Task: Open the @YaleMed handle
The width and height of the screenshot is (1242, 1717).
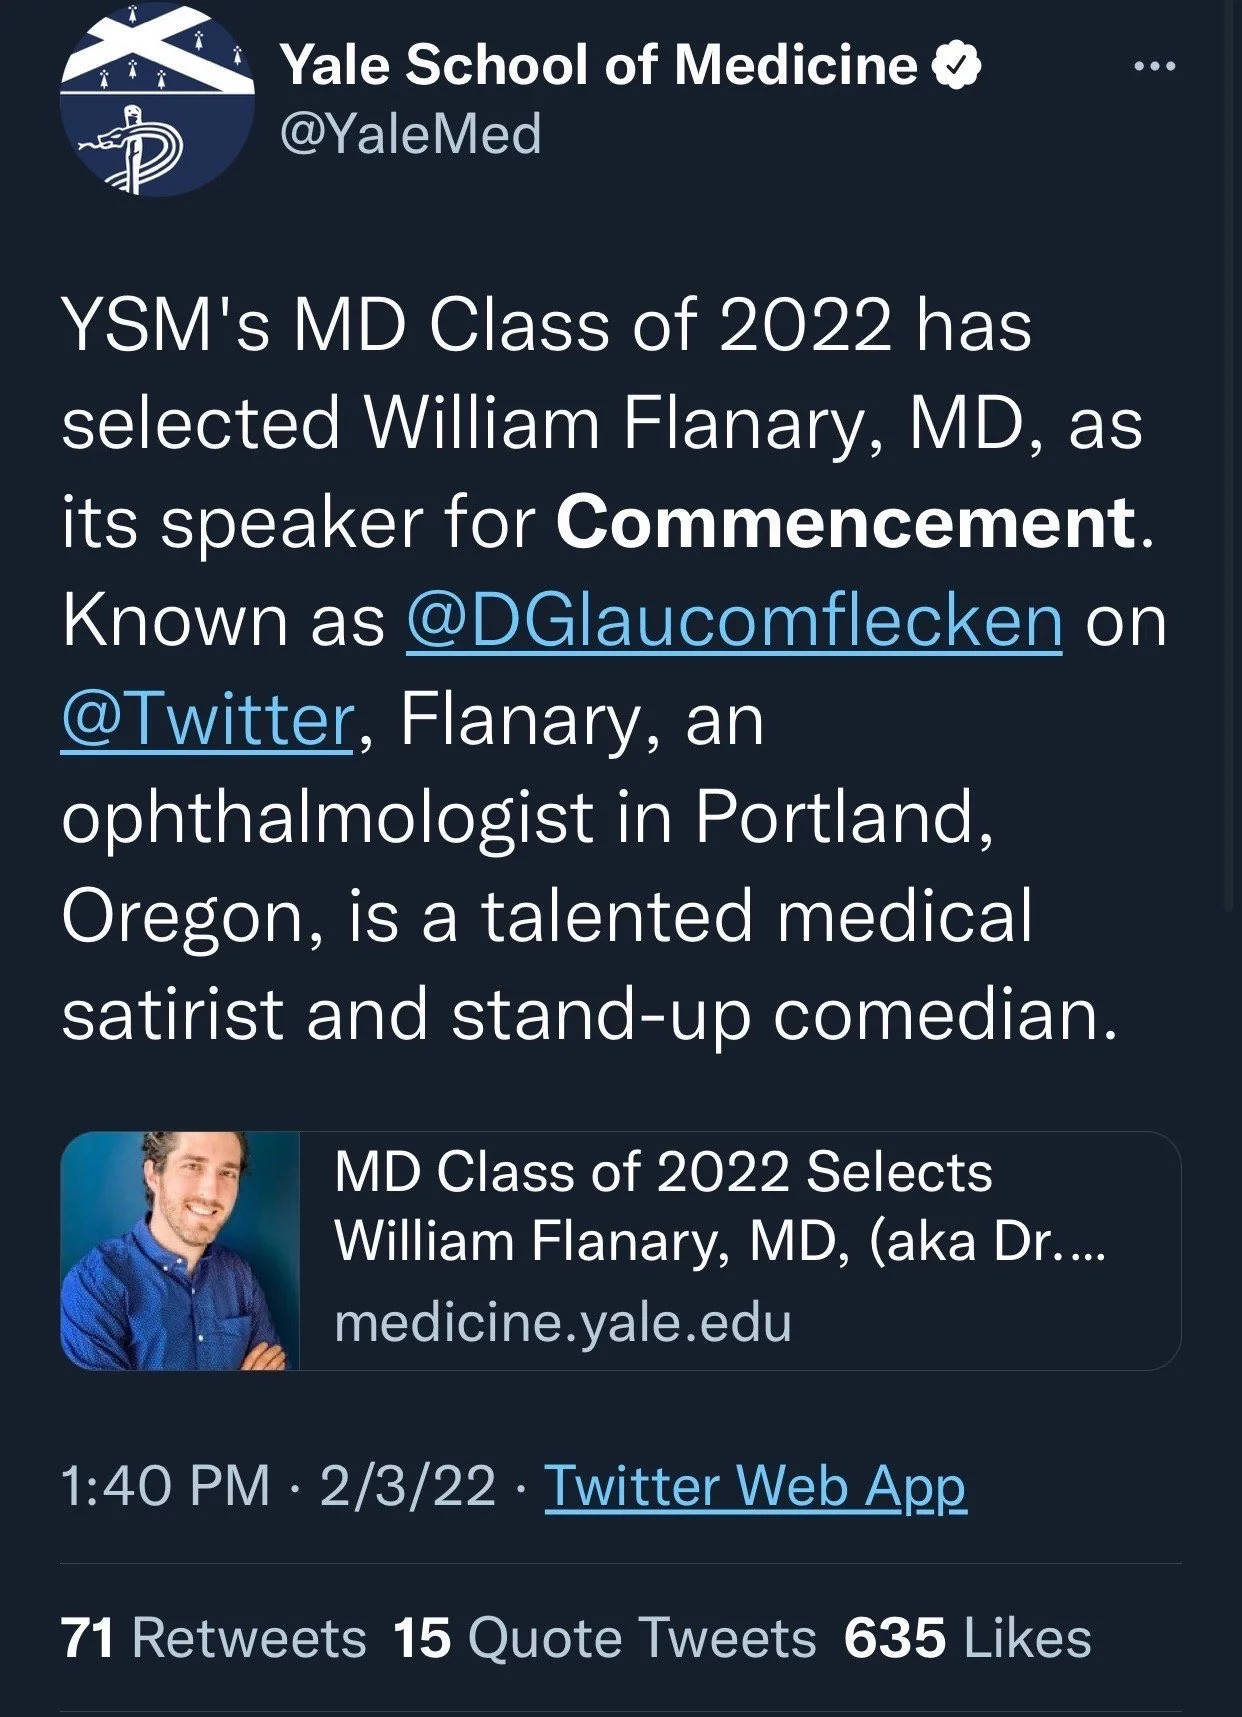Action: (x=411, y=134)
